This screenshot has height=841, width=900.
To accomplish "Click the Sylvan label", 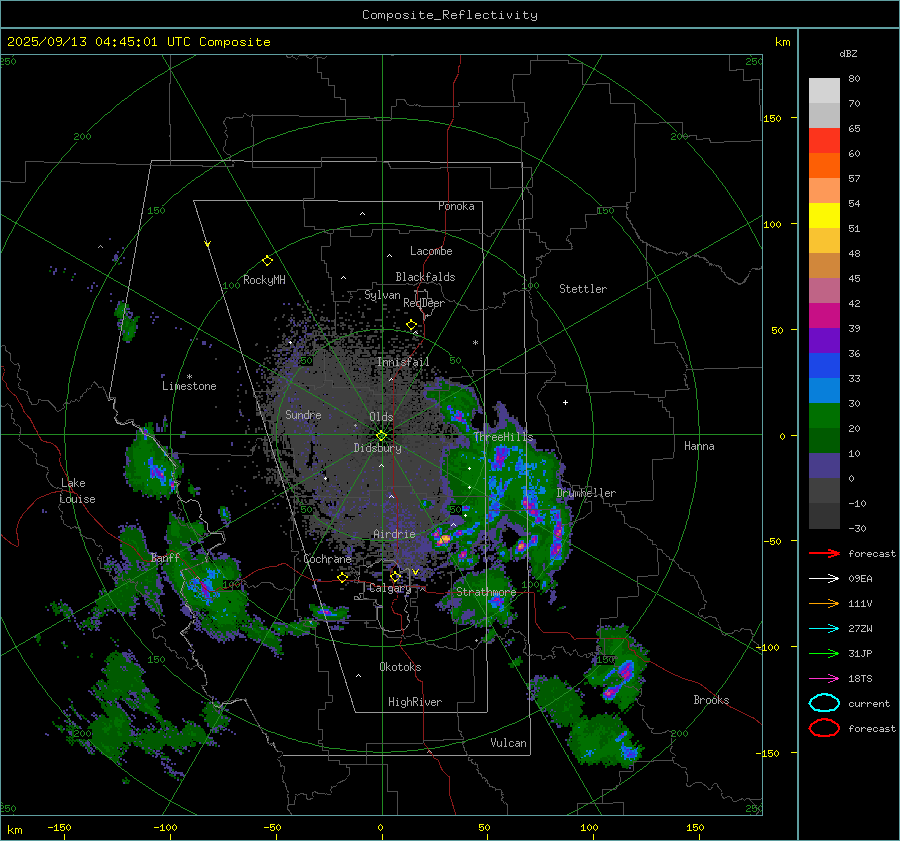I will point(382,295).
